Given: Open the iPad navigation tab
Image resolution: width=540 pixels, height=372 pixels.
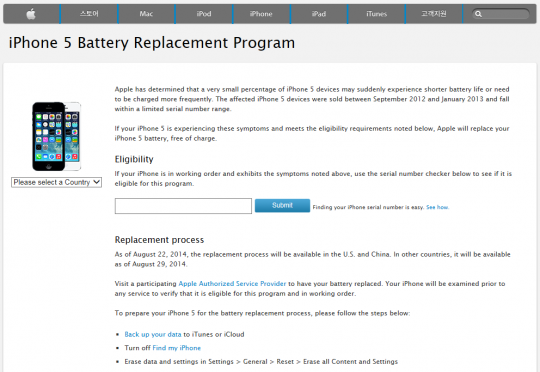Looking at the screenshot, I should 319,14.
